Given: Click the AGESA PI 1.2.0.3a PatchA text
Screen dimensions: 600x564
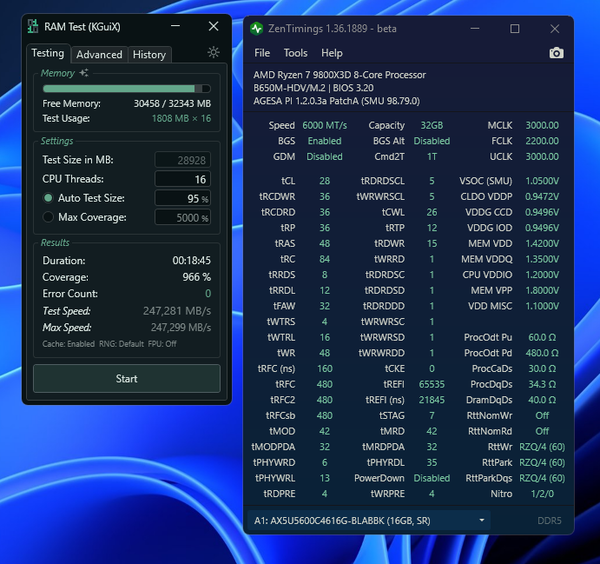Looking at the screenshot, I should (x=336, y=101).
